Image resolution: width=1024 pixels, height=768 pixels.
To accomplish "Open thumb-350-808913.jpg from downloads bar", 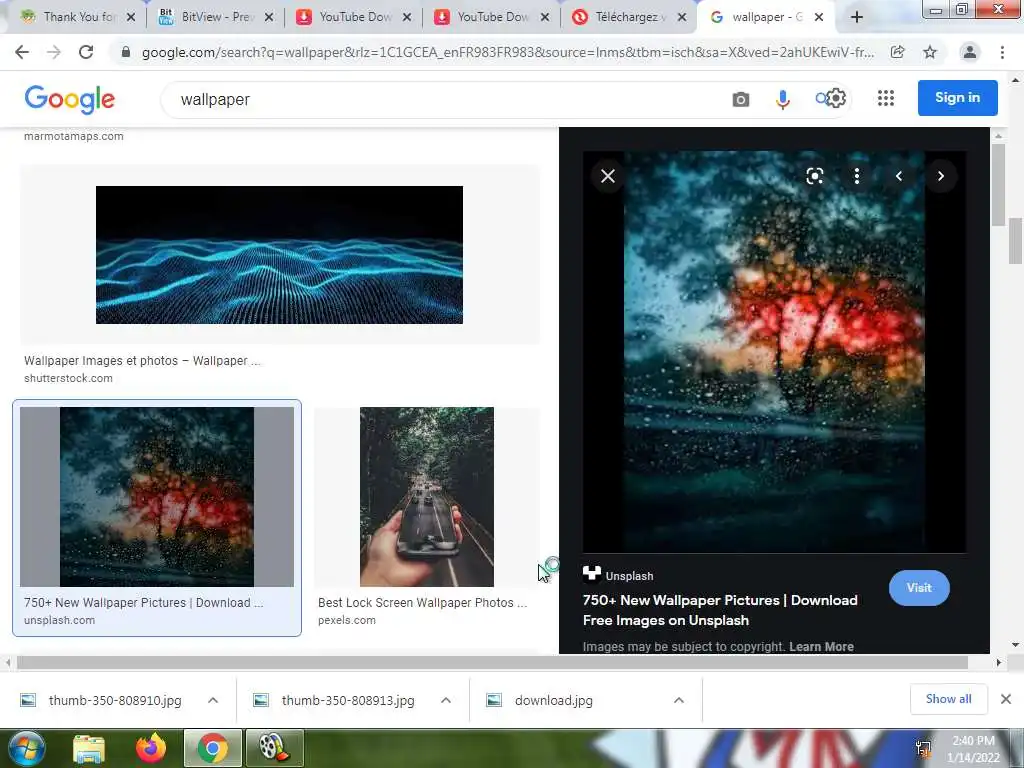I will pyautogui.click(x=348, y=700).
